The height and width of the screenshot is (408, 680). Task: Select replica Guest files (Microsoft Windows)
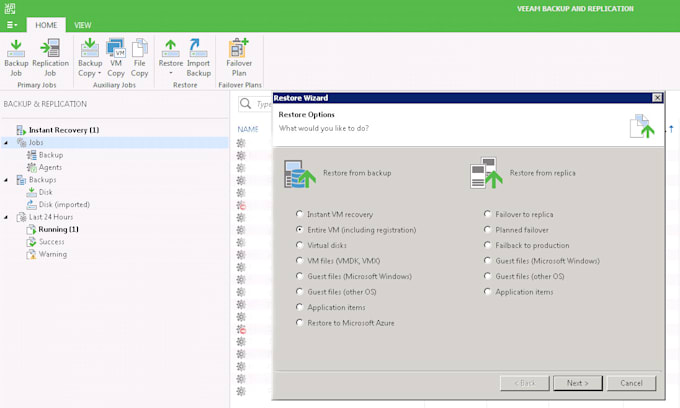click(x=487, y=261)
